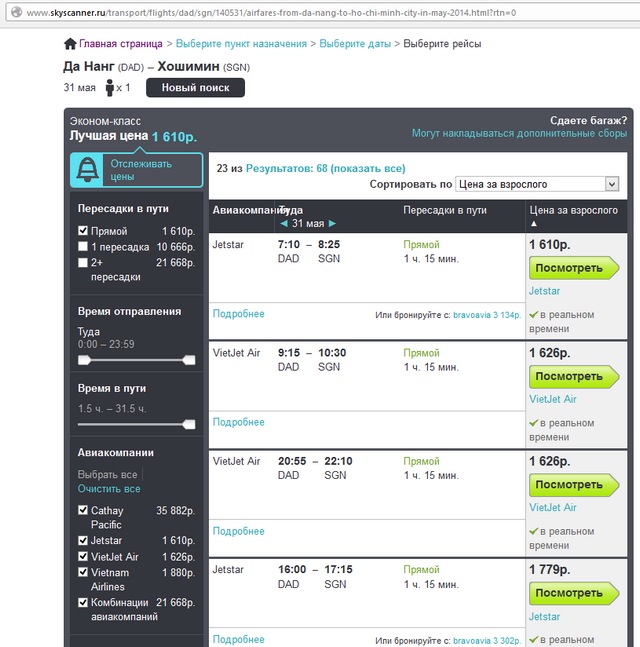Click Посмотреть for 1 779р. Jetstar flight

click(x=574, y=593)
